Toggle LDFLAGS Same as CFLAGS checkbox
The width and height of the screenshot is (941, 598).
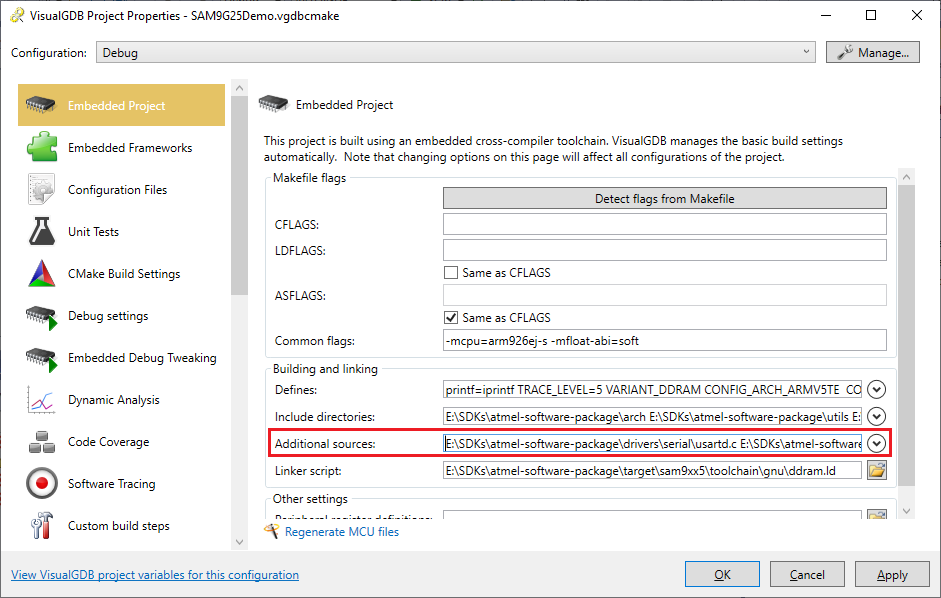(451, 273)
